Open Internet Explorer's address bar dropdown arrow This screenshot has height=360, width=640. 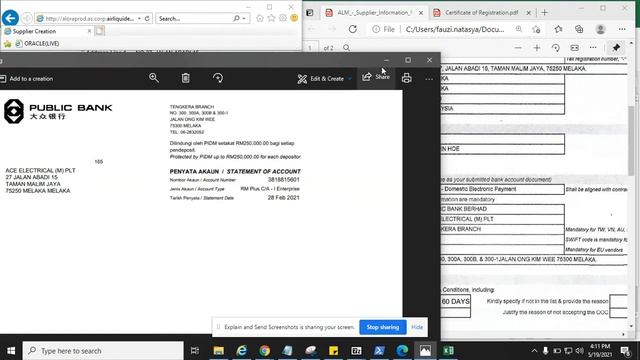(140, 18)
